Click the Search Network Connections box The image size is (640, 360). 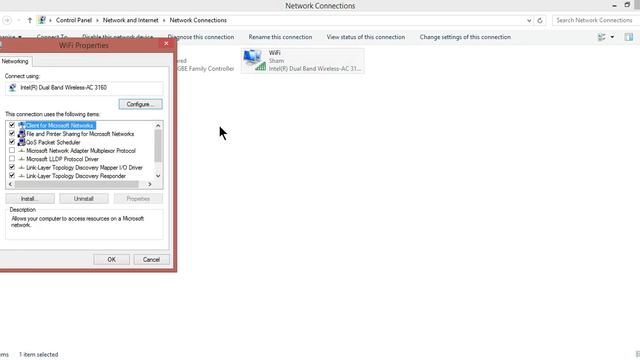point(596,20)
